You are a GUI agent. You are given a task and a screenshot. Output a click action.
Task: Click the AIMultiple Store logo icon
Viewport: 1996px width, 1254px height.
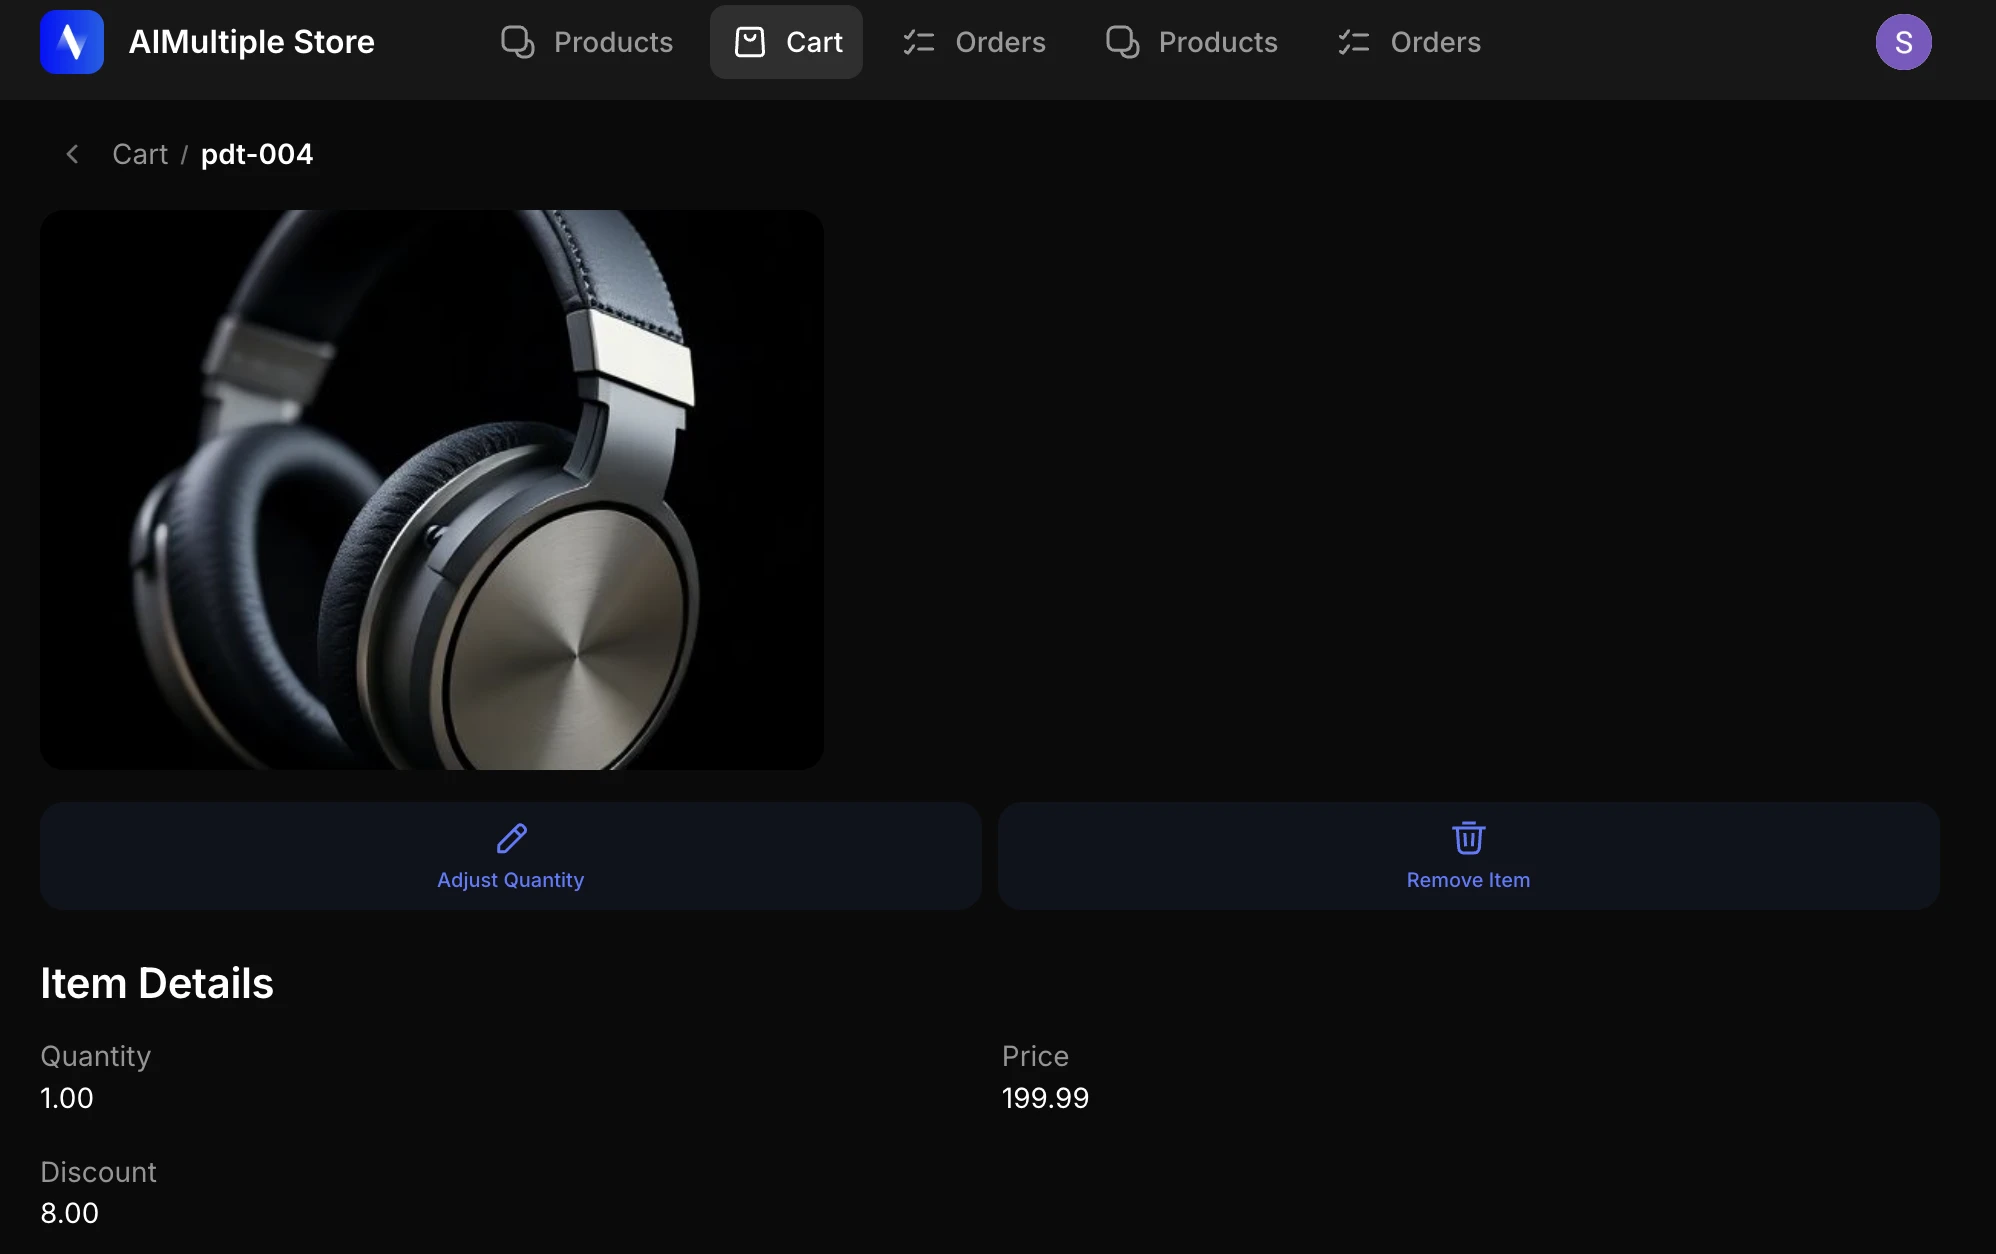[72, 42]
